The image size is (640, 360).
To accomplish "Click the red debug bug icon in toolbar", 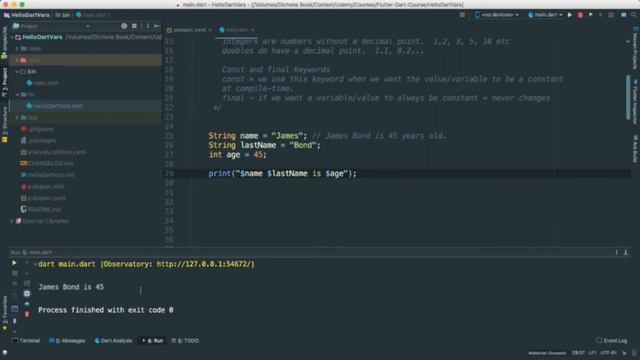I will click(x=580, y=15).
